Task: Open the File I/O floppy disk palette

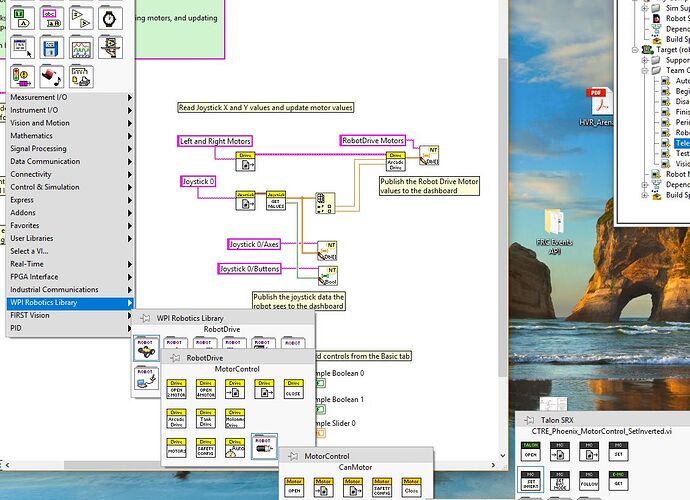Action: (x=51, y=47)
